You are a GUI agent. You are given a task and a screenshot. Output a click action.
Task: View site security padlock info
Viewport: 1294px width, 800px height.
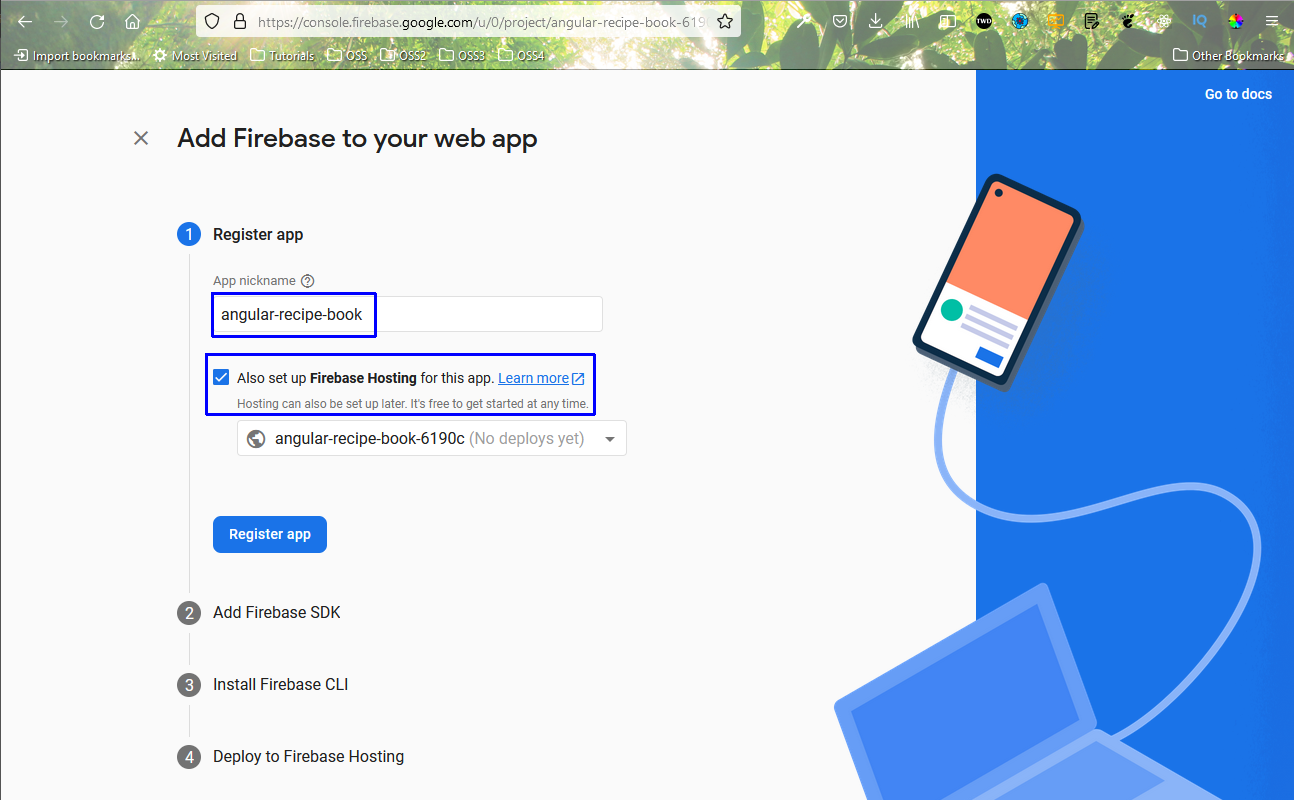pos(238,21)
